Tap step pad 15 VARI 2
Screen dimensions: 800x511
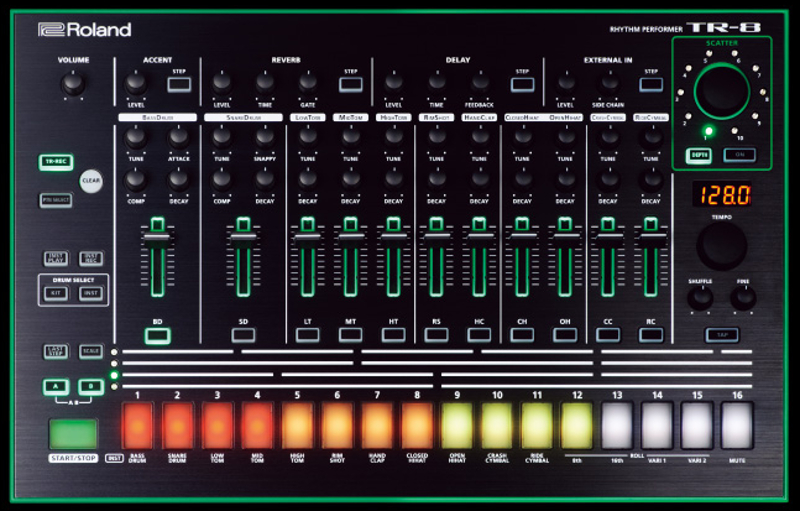click(x=697, y=425)
